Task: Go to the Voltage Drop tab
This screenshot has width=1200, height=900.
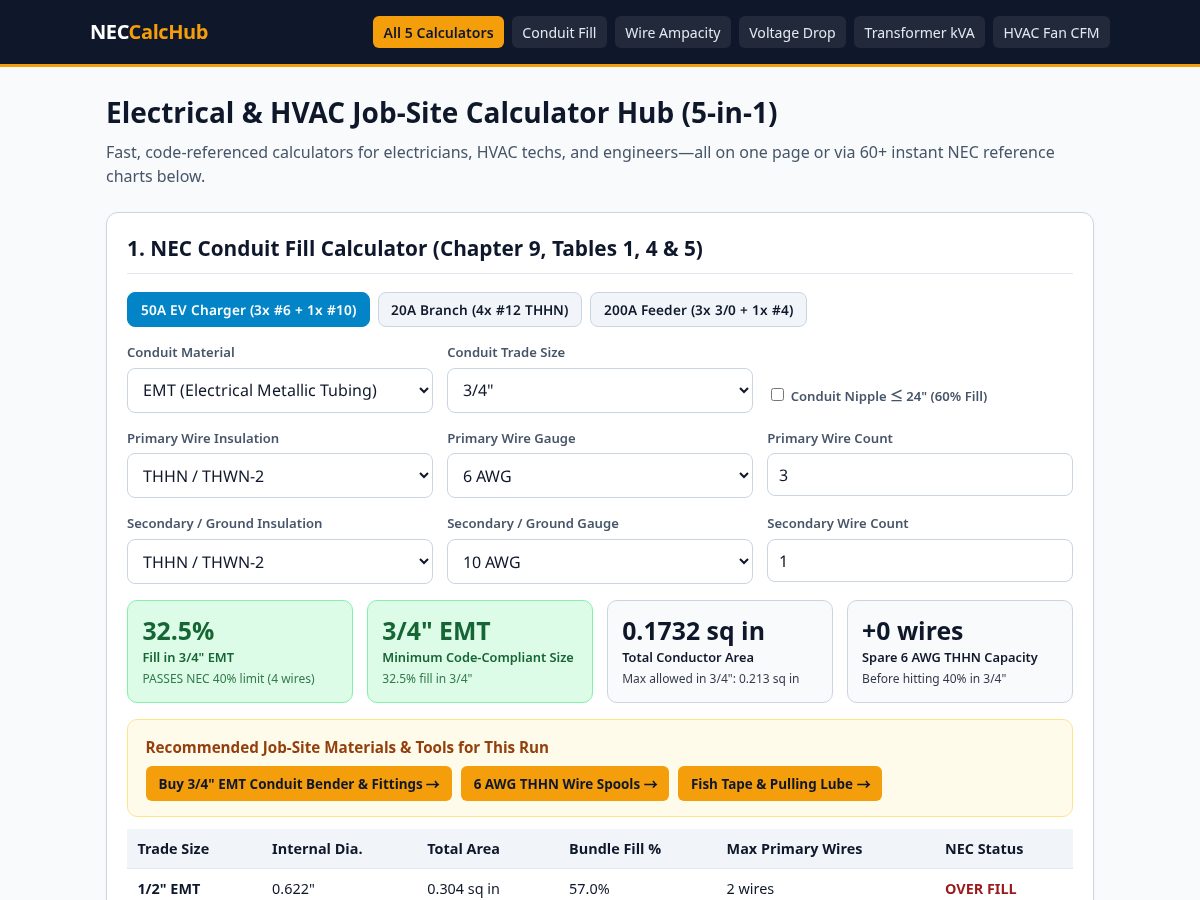Action: coord(792,32)
